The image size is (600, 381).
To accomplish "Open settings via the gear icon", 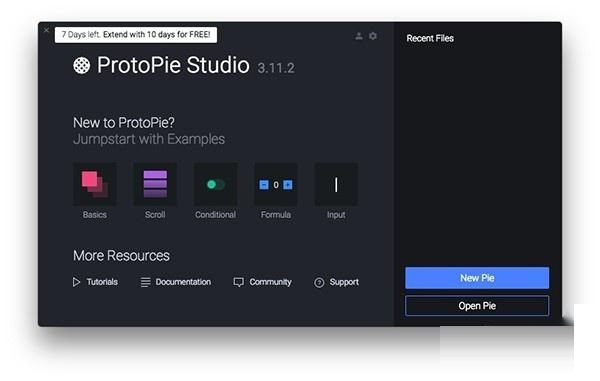I will coord(373,36).
